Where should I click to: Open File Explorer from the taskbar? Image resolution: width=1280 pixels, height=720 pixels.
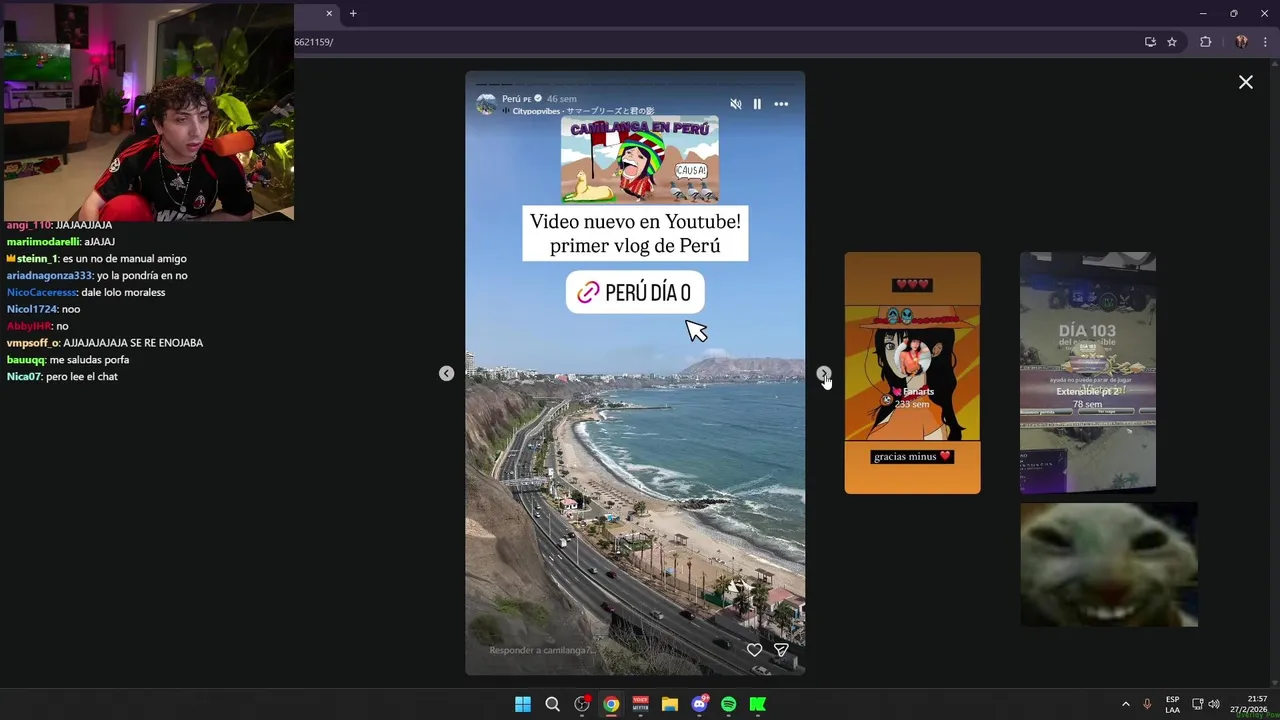point(670,704)
